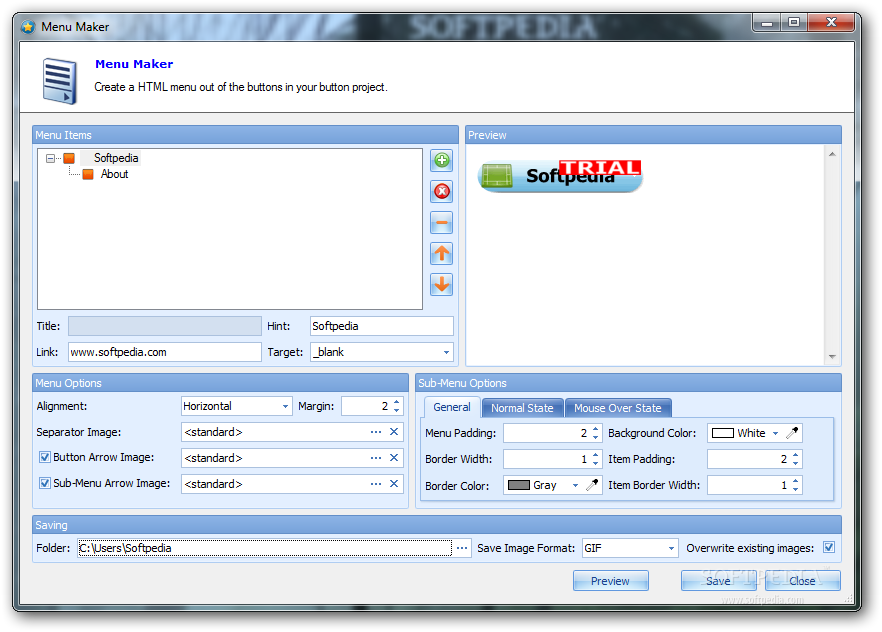Screen dimensions: 882x632
Task: Click the Preview panel scroll up arrow
Action: coord(832,154)
